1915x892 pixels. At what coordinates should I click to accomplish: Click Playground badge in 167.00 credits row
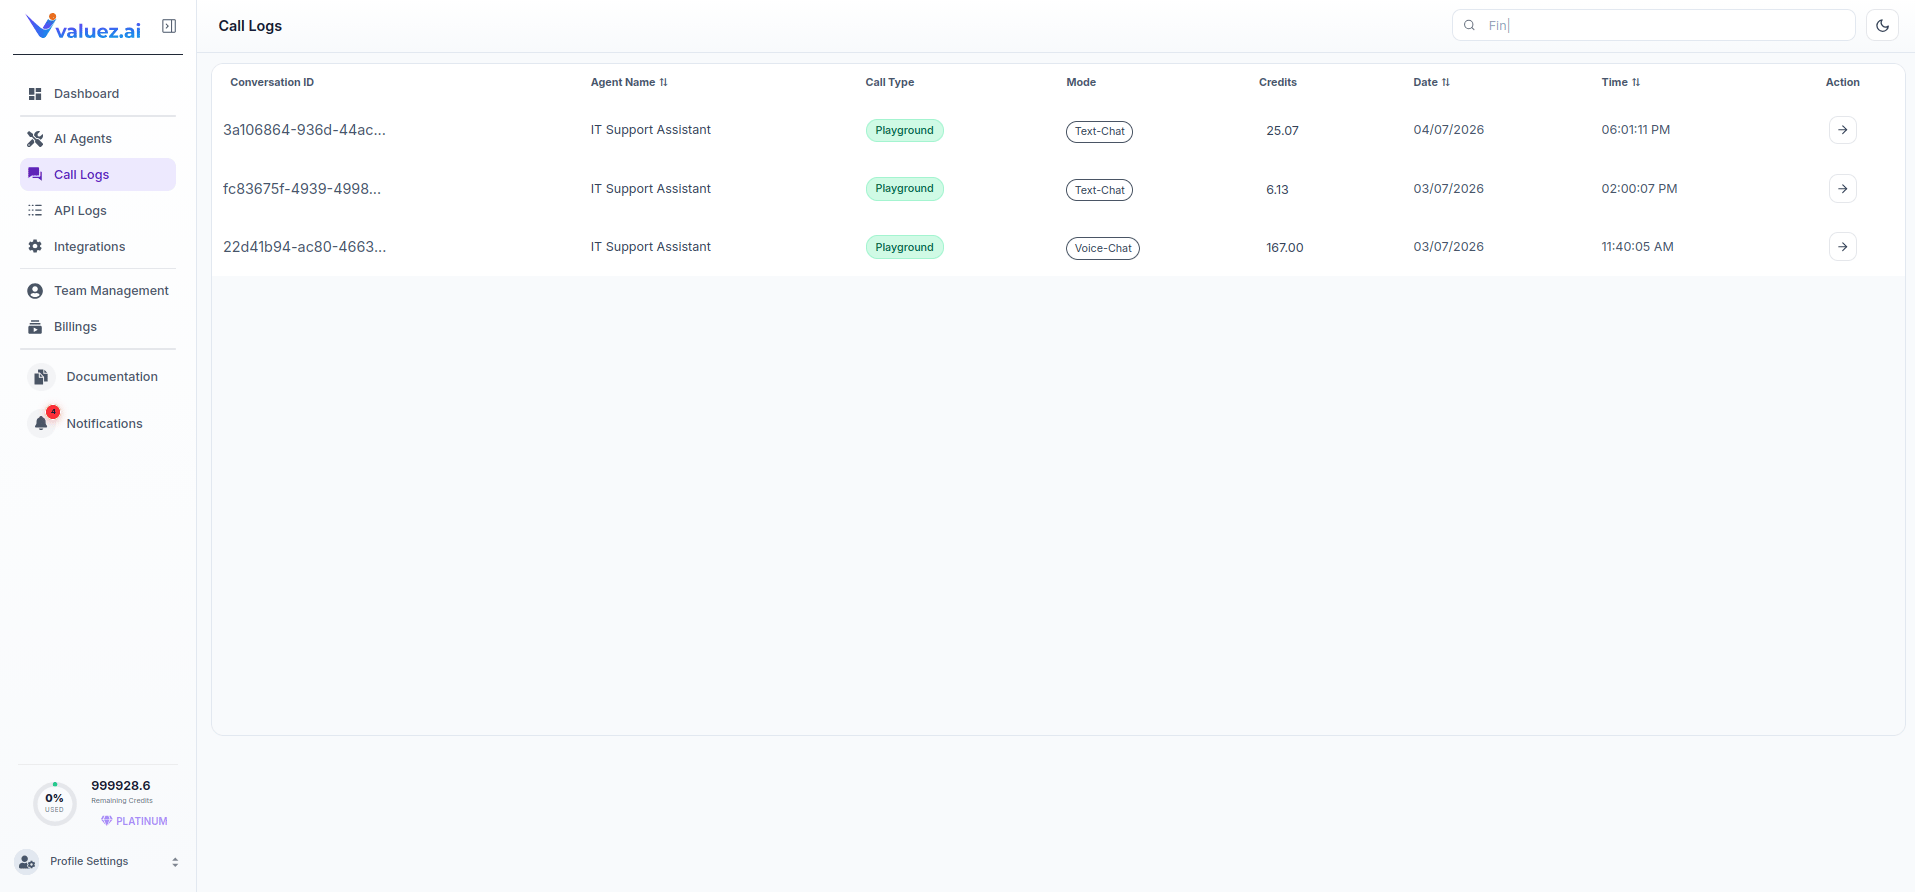coord(904,248)
